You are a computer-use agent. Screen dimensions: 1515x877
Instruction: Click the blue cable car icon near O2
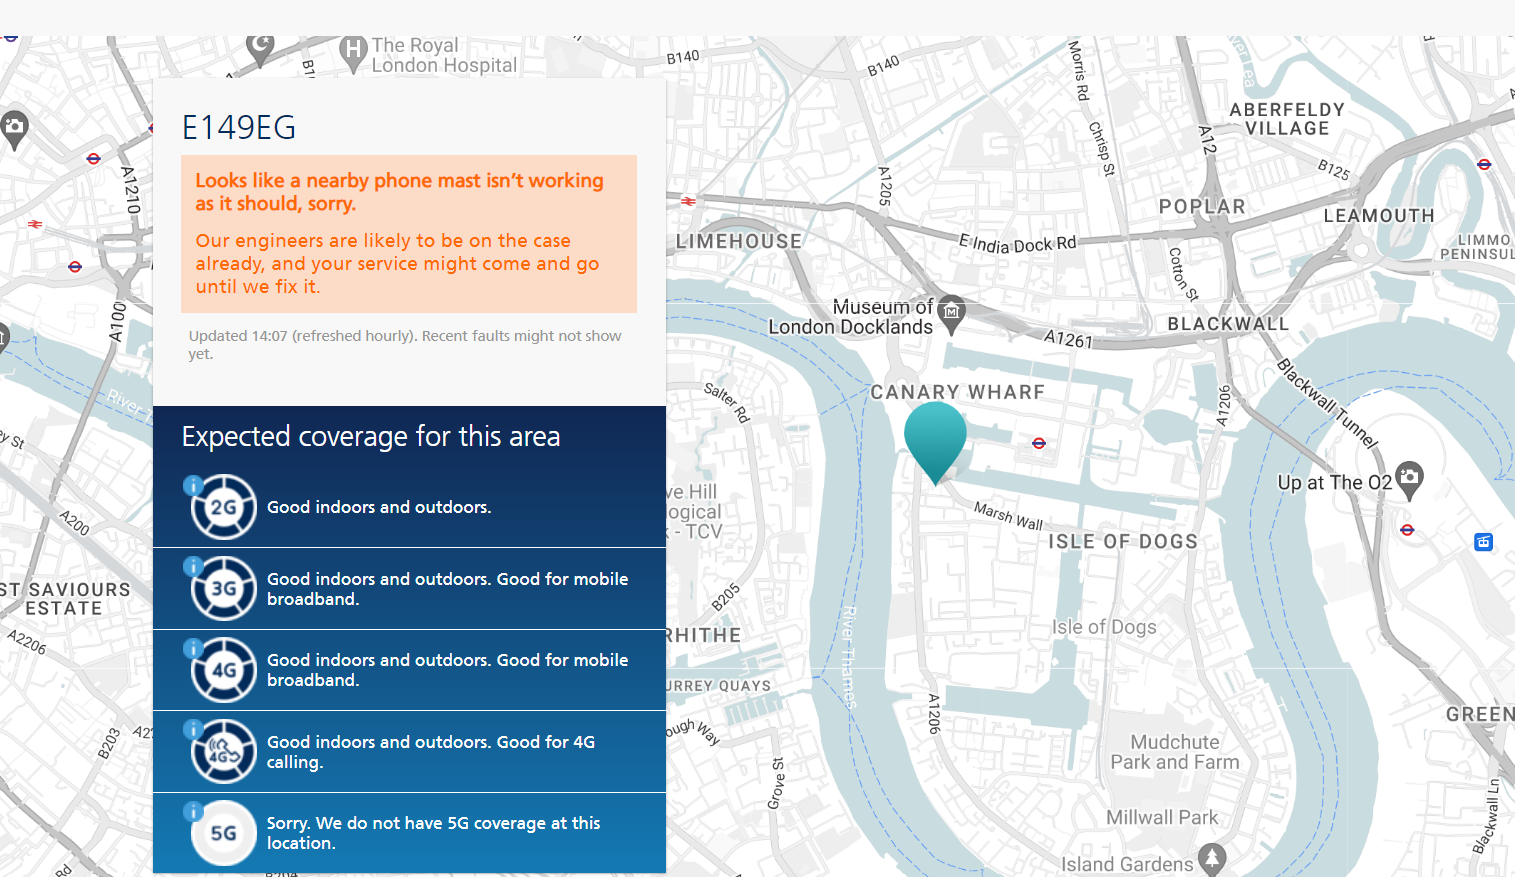pos(1483,542)
